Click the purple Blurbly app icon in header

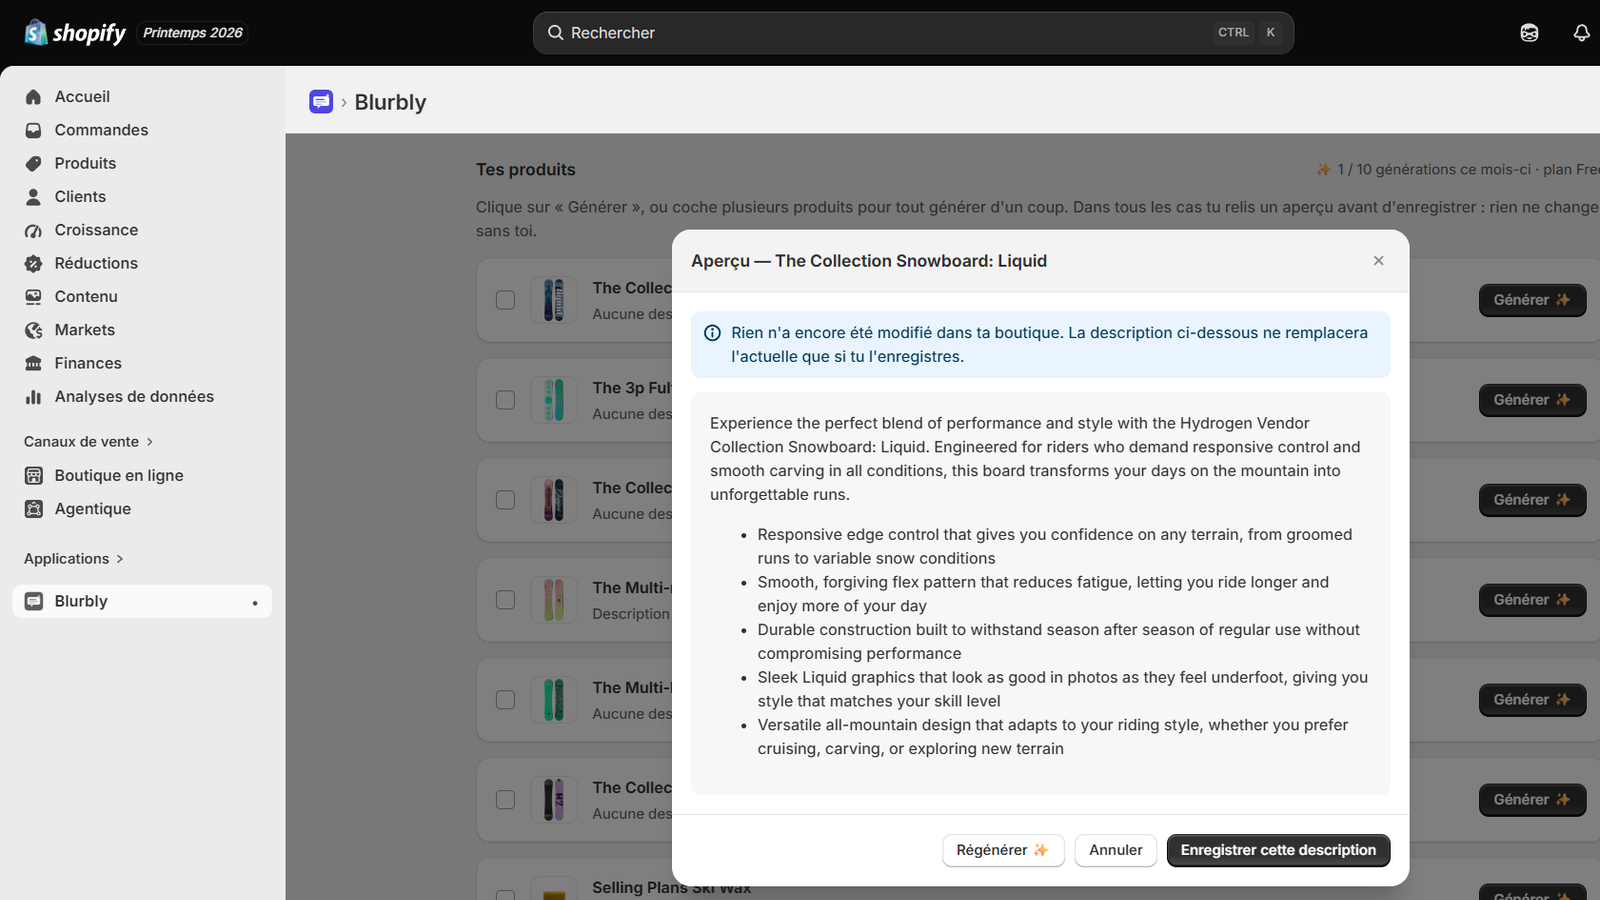click(x=321, y=102)
